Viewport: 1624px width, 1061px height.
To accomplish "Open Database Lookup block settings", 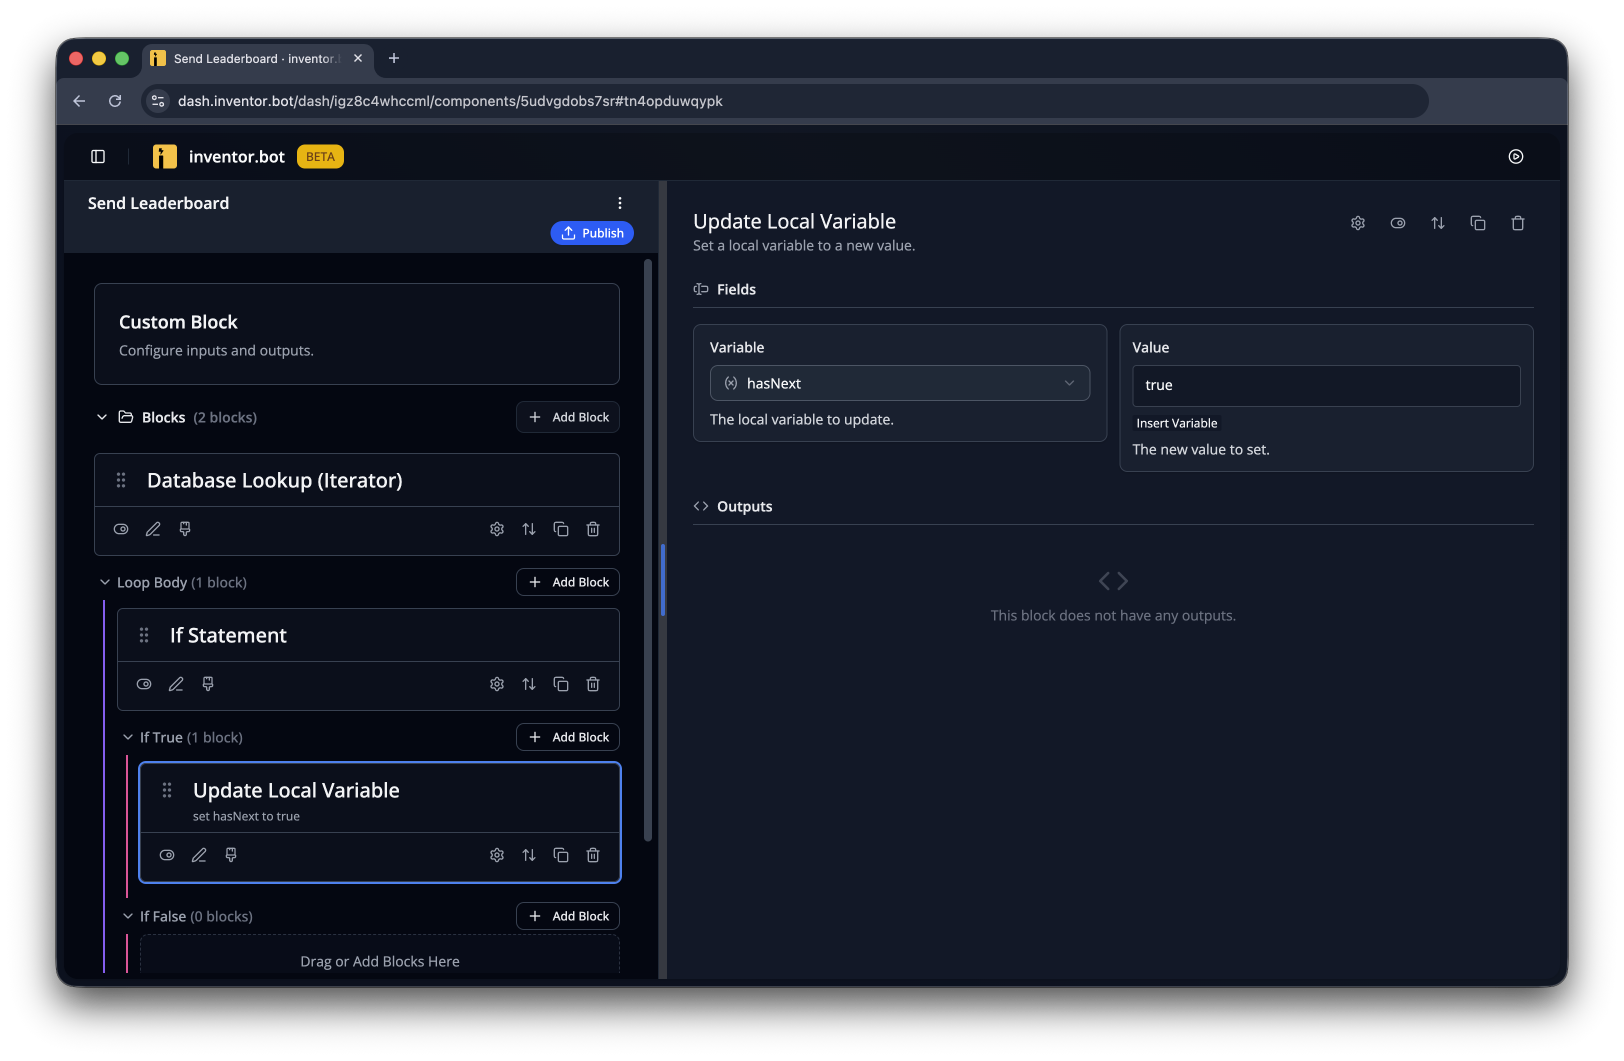I will click(x=497, y=529).
